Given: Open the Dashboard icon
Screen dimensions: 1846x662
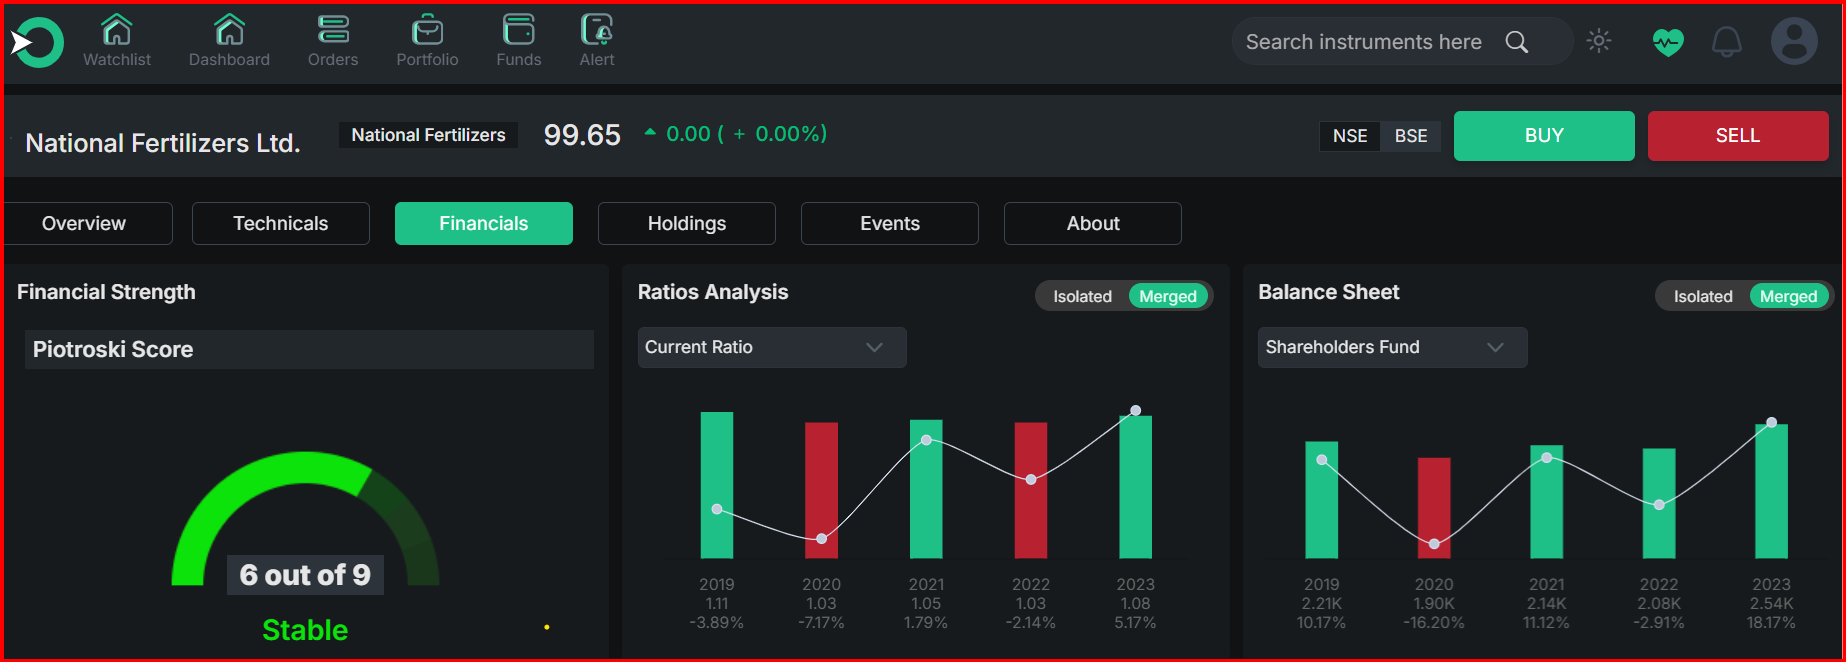Looking at the screenshot, I should (229, 30).
